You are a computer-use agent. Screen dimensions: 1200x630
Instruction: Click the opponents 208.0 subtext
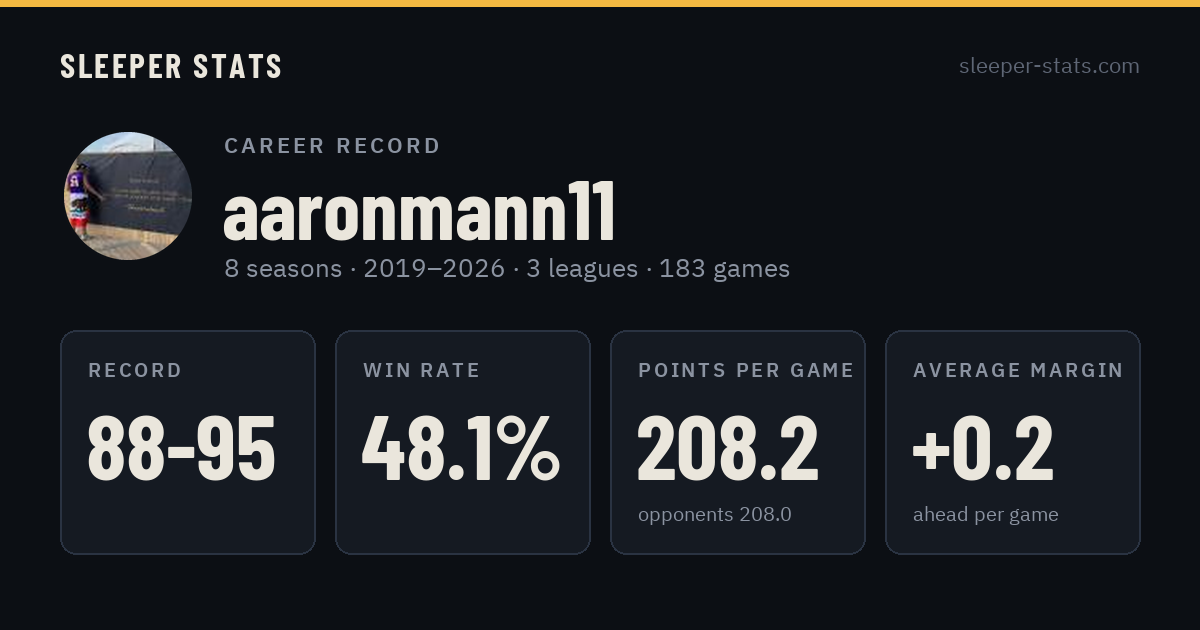click(715, 515)
